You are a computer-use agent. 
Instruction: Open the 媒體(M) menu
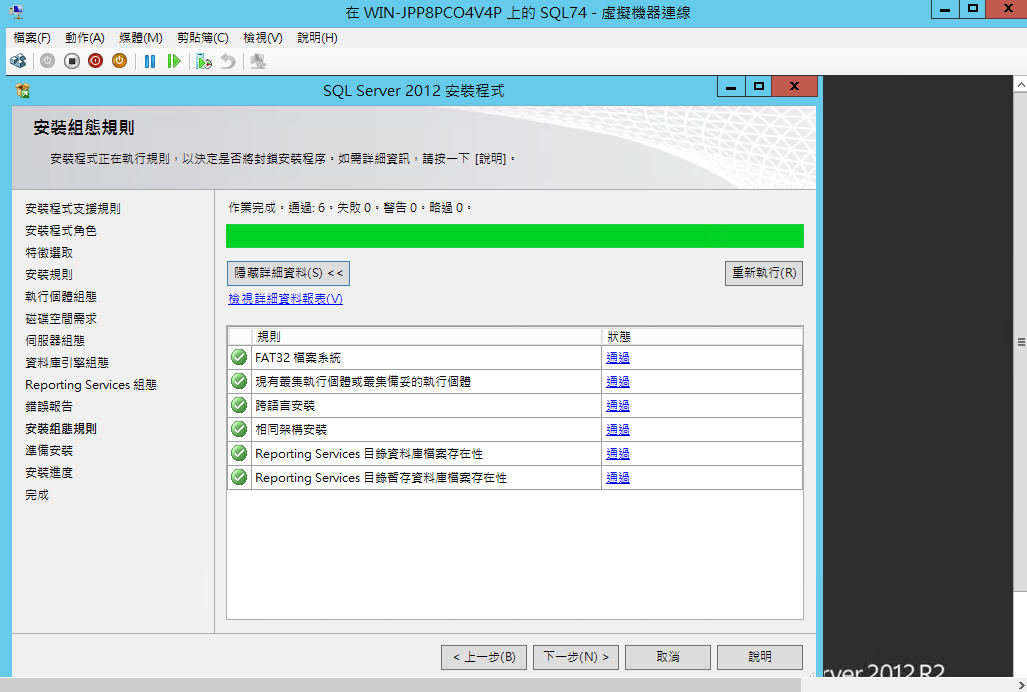pos(141,38)
